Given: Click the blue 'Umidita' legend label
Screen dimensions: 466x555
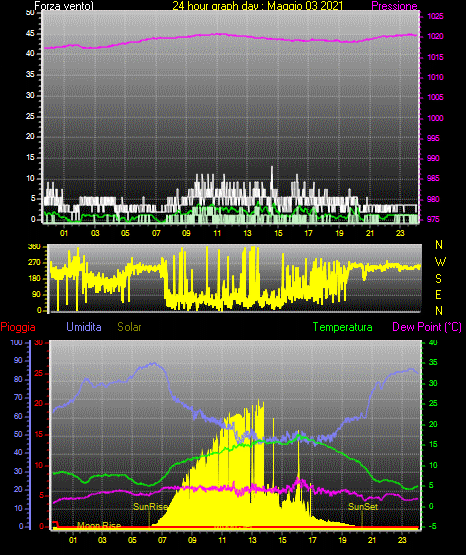Looking at the screenshot, I should 84,327.
